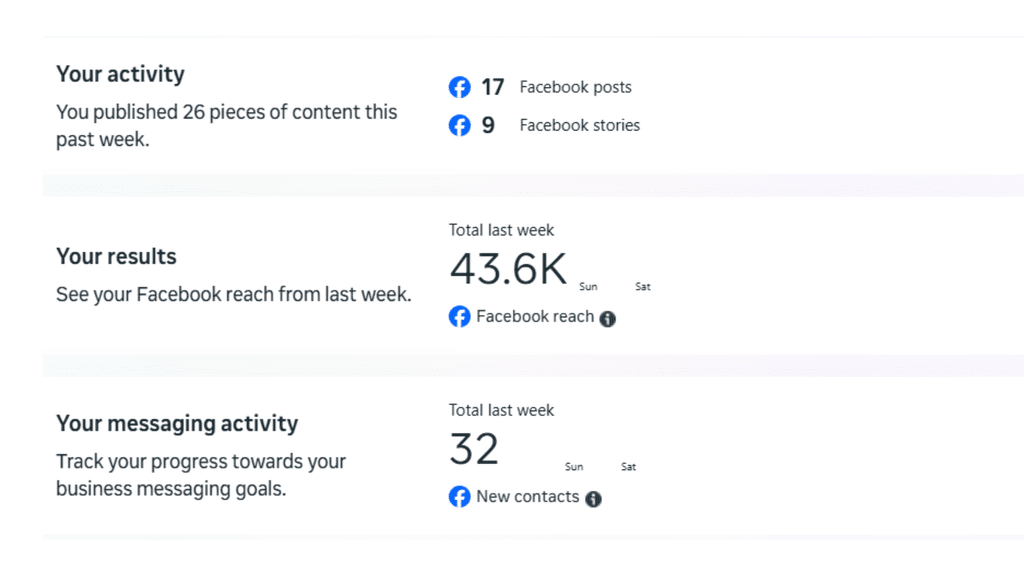Click the Sat label in reach chart

643,287
